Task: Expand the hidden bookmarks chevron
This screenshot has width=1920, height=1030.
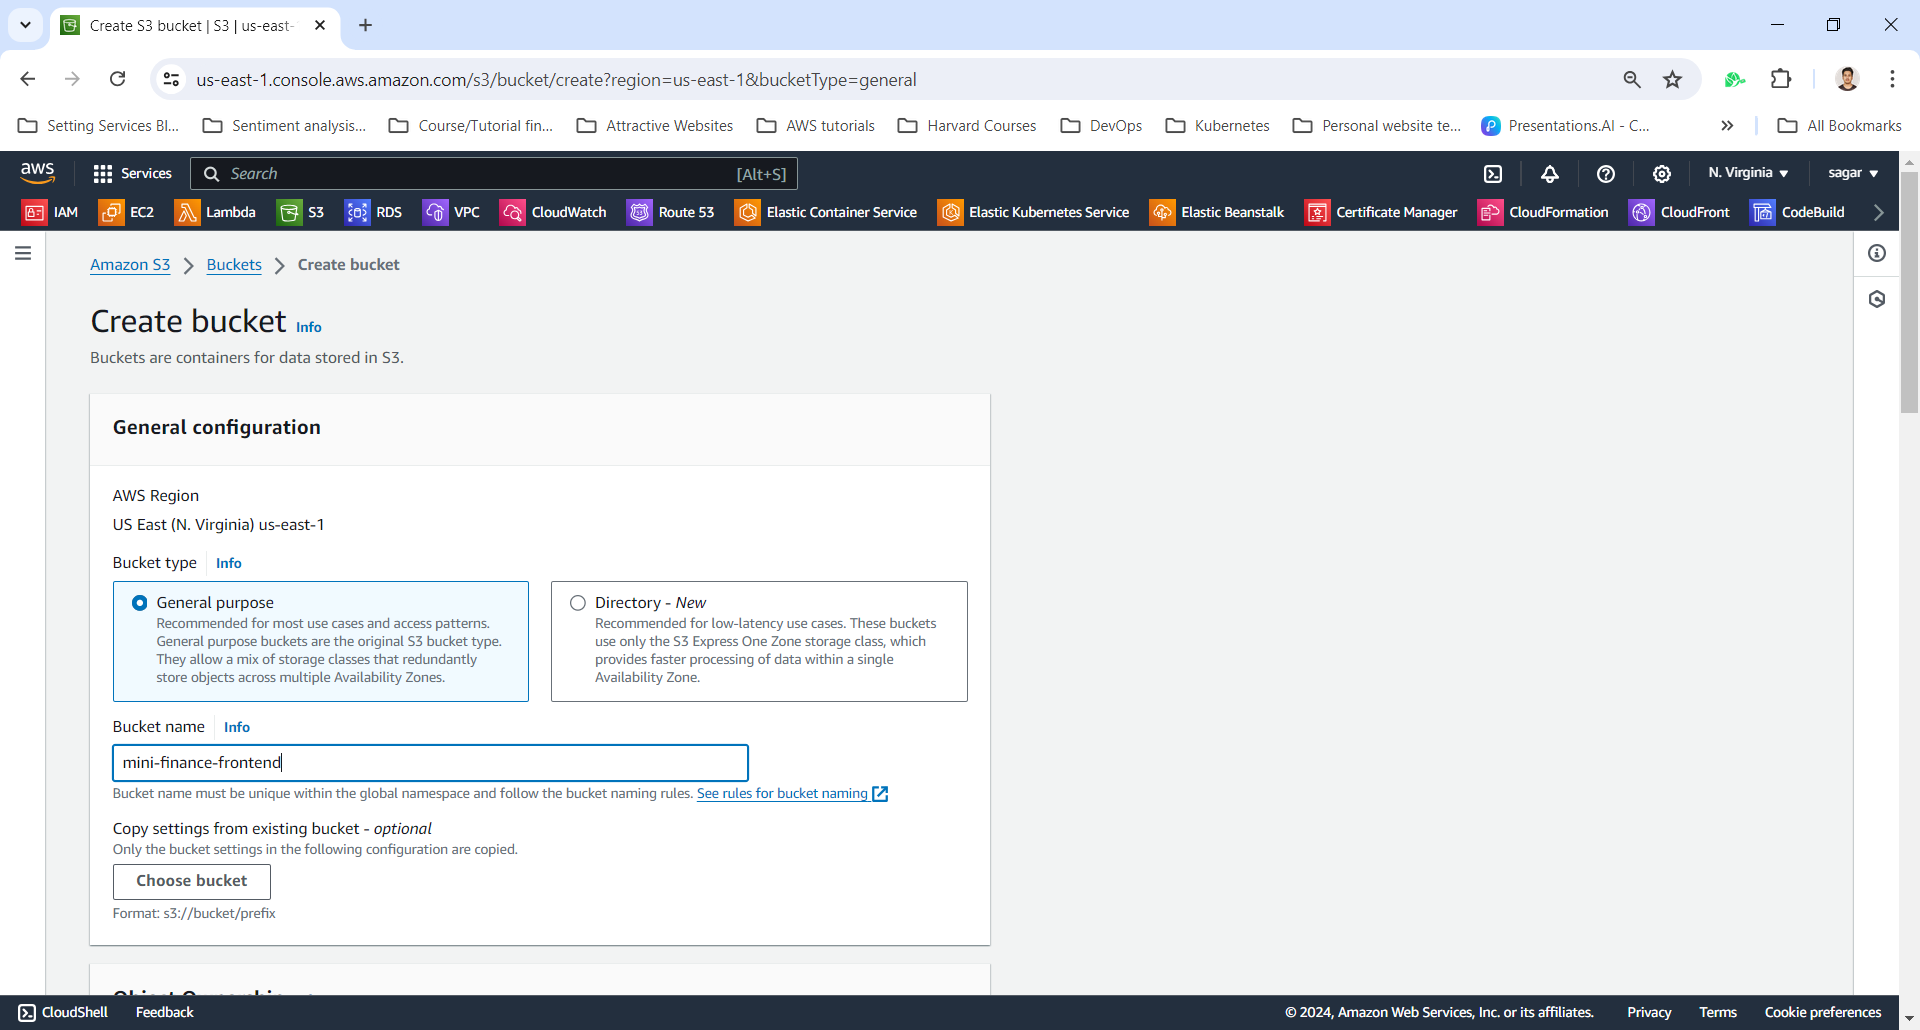Action: click(1727, 126)
